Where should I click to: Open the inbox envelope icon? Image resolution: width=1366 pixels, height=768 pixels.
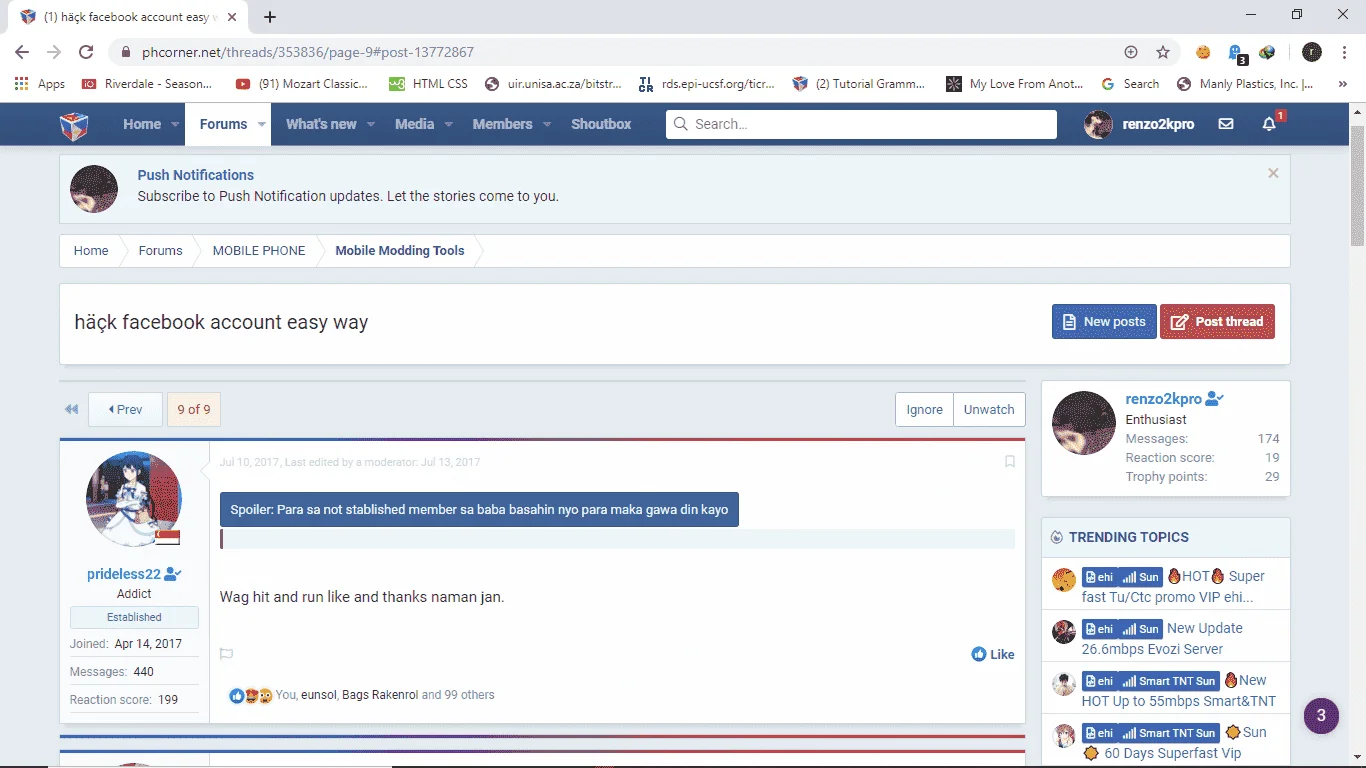1226,124
